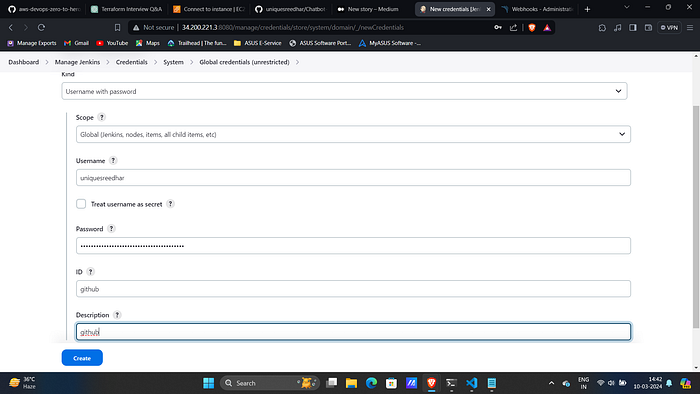This screenshot has height=394, width=700.
Task: Expand the Credentials breadcrumb chevron
Action: 155,62
